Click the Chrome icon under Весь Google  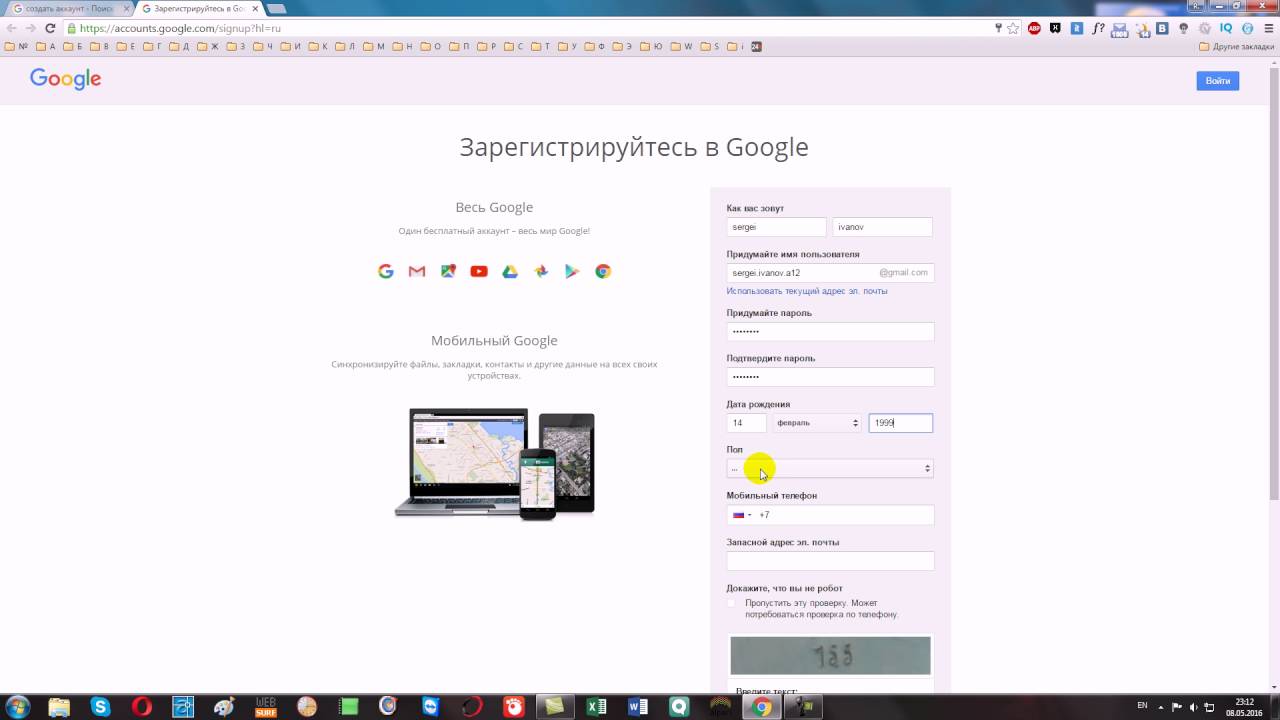click(603, 271)
